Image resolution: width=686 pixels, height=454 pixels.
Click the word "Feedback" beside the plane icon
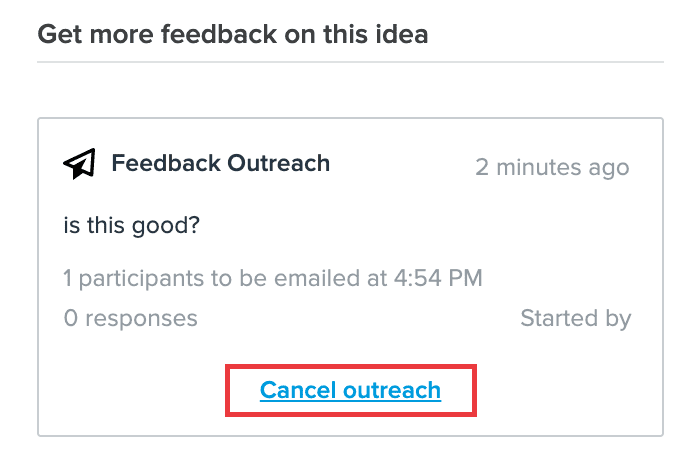pyautogui.click(x=166, y=163)
